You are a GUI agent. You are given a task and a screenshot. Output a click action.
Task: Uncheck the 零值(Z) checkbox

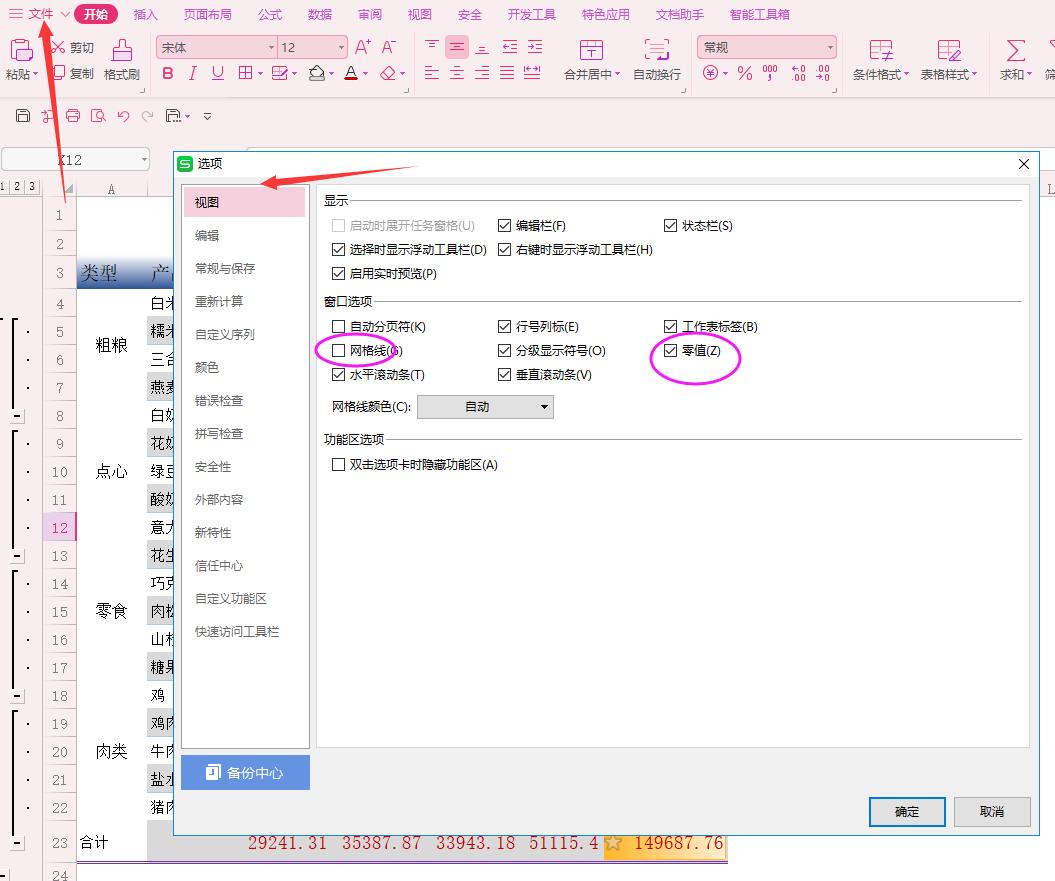670,351
